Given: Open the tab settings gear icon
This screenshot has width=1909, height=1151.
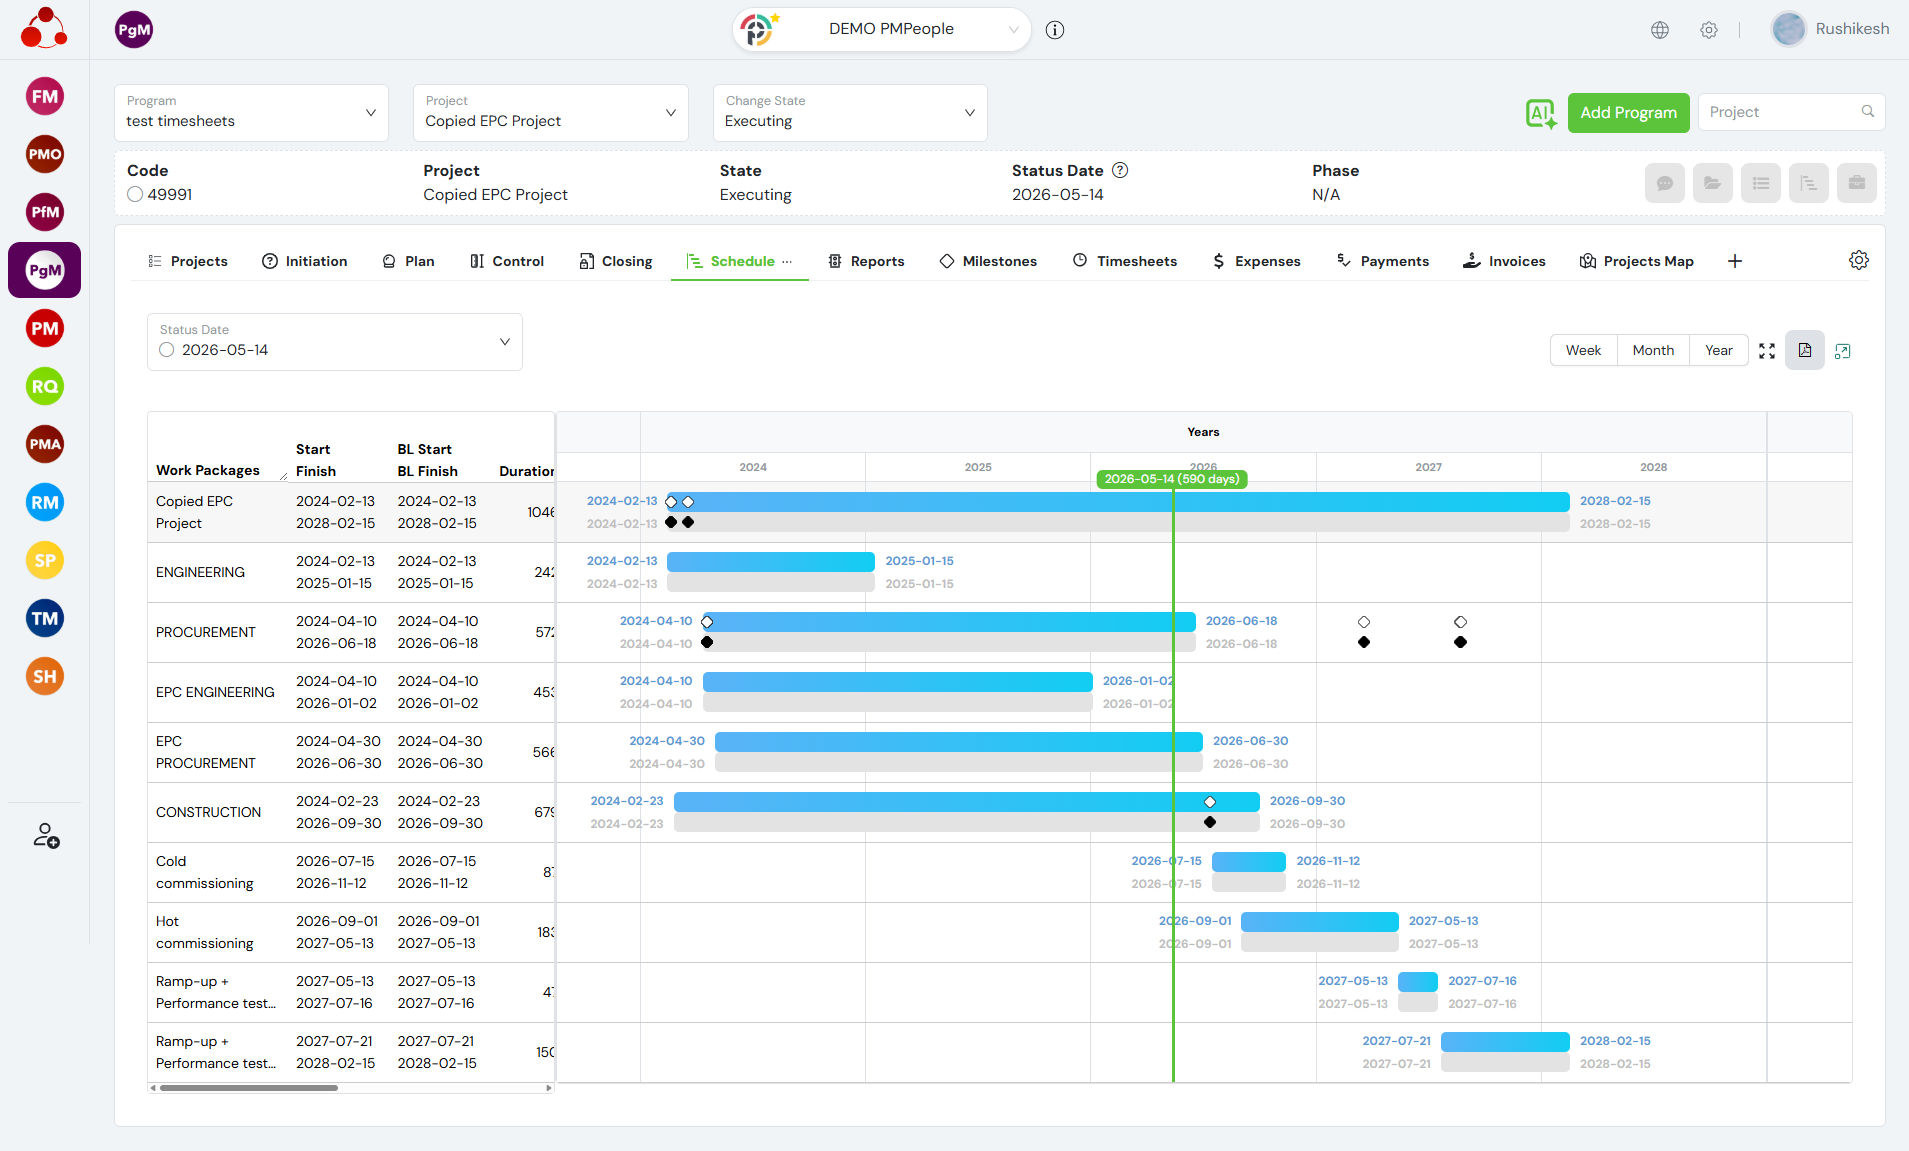Looking at the screenshot, I should [1858, 261].
